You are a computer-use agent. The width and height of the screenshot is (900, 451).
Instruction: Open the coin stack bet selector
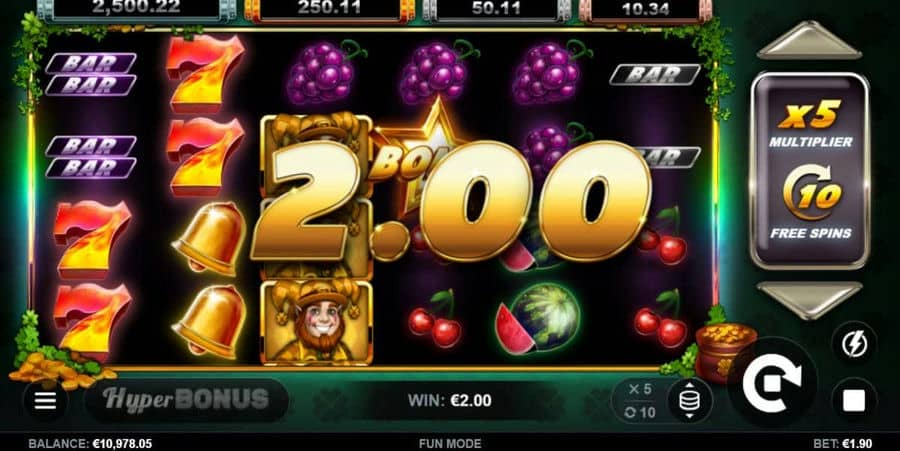(689, 401)
